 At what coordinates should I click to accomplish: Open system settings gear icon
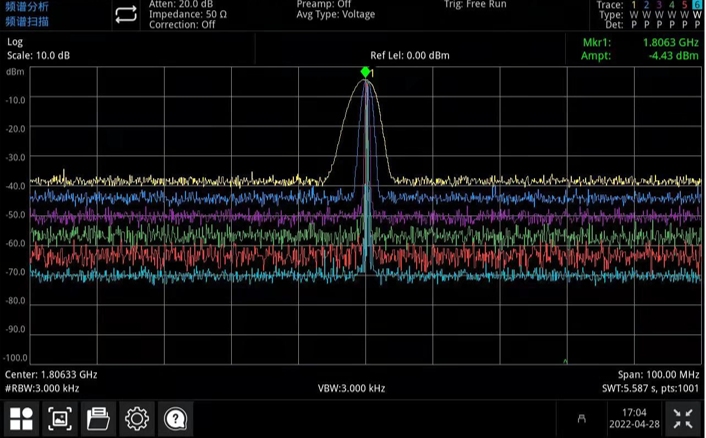(136, 418)
